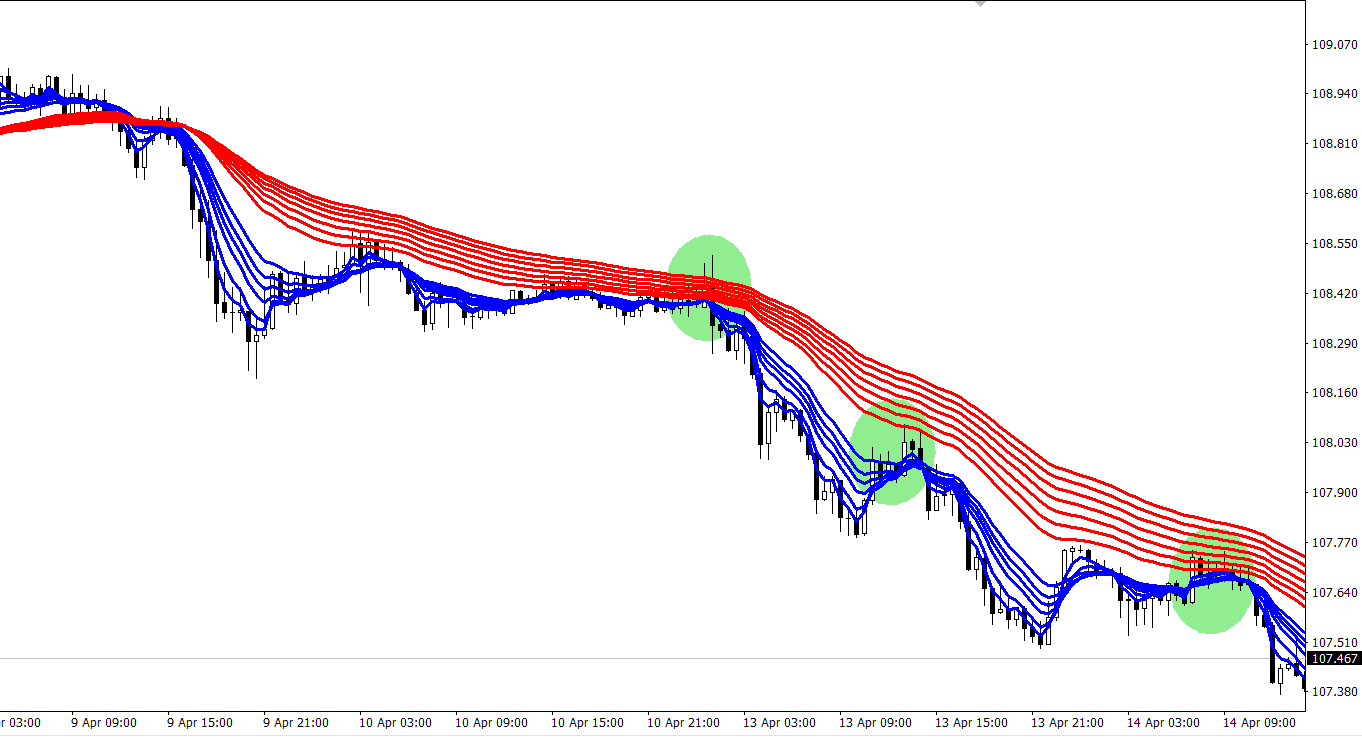Select the 9 Apr 21:00 time label
1362x737 pixels.
click(x=296, y=722)
